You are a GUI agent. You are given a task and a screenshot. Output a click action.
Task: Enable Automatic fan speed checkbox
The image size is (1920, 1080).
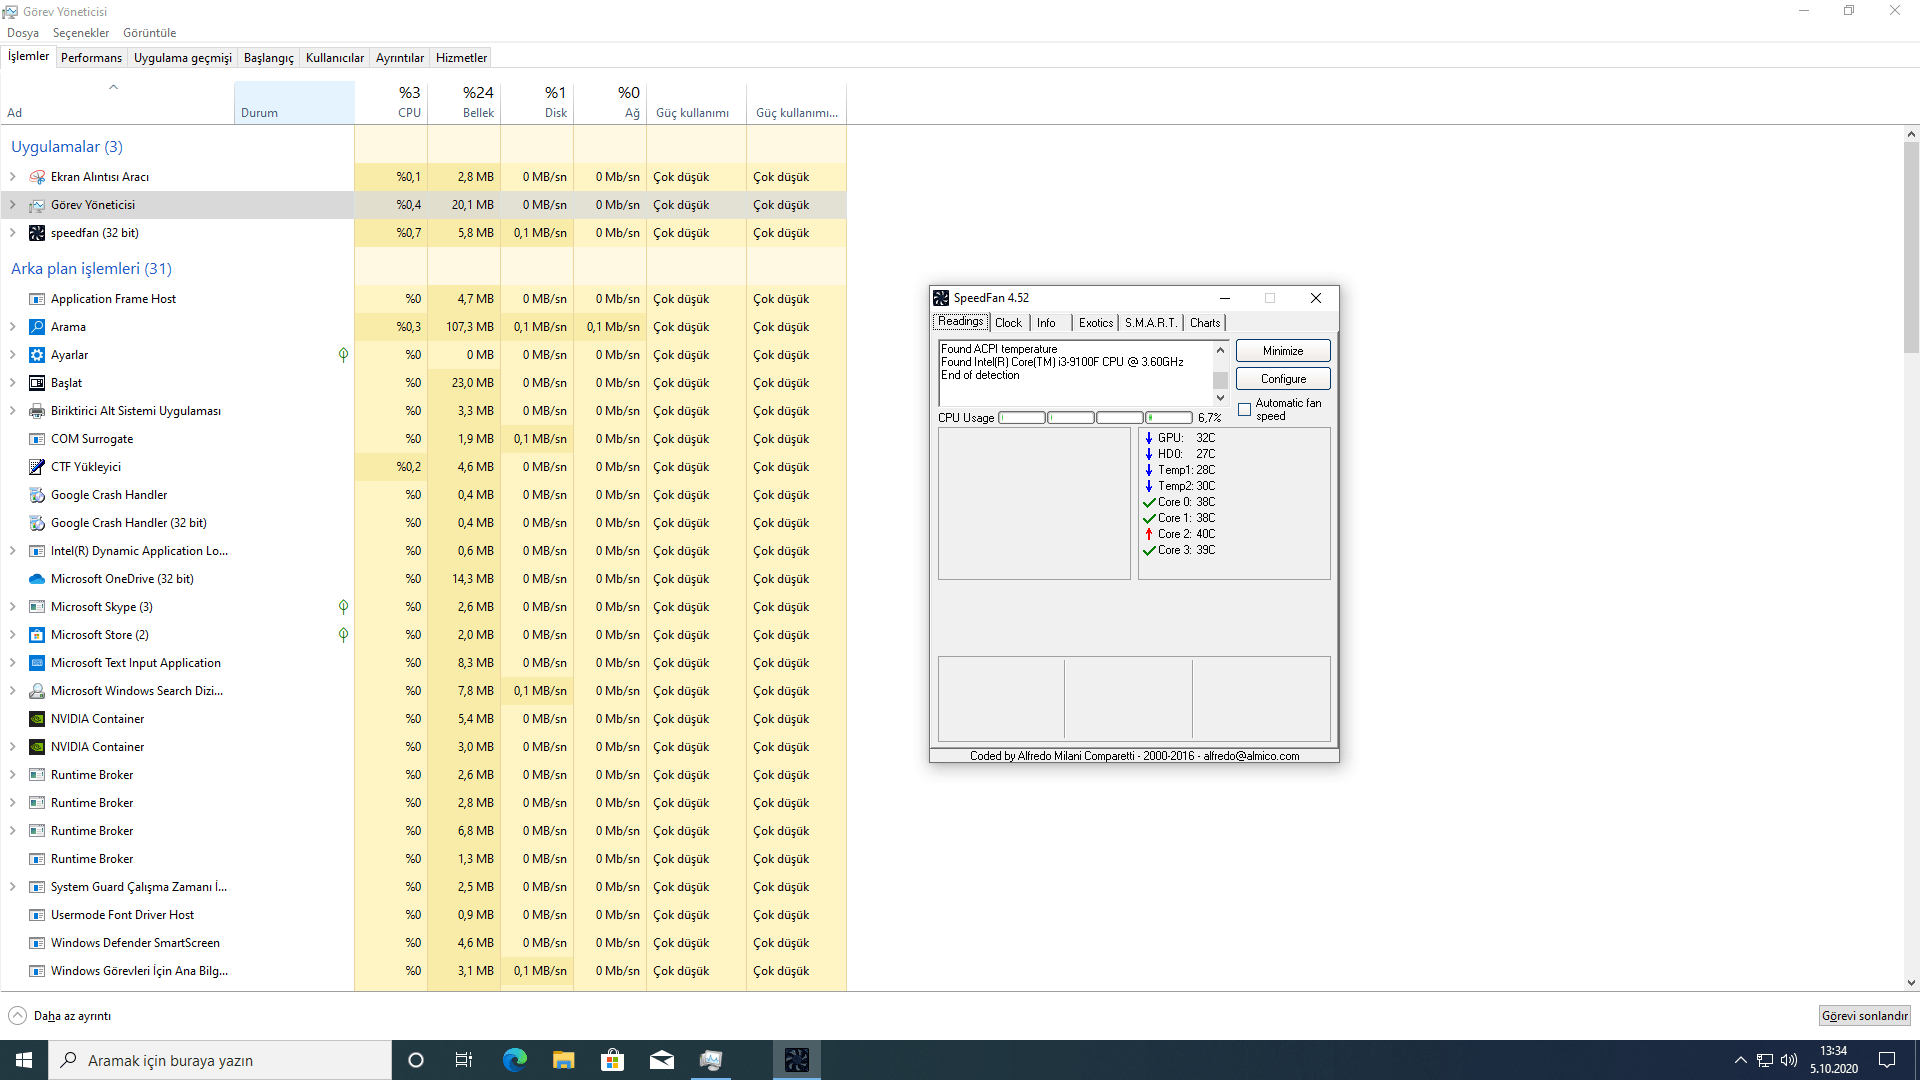click(x=1245, y=410)
